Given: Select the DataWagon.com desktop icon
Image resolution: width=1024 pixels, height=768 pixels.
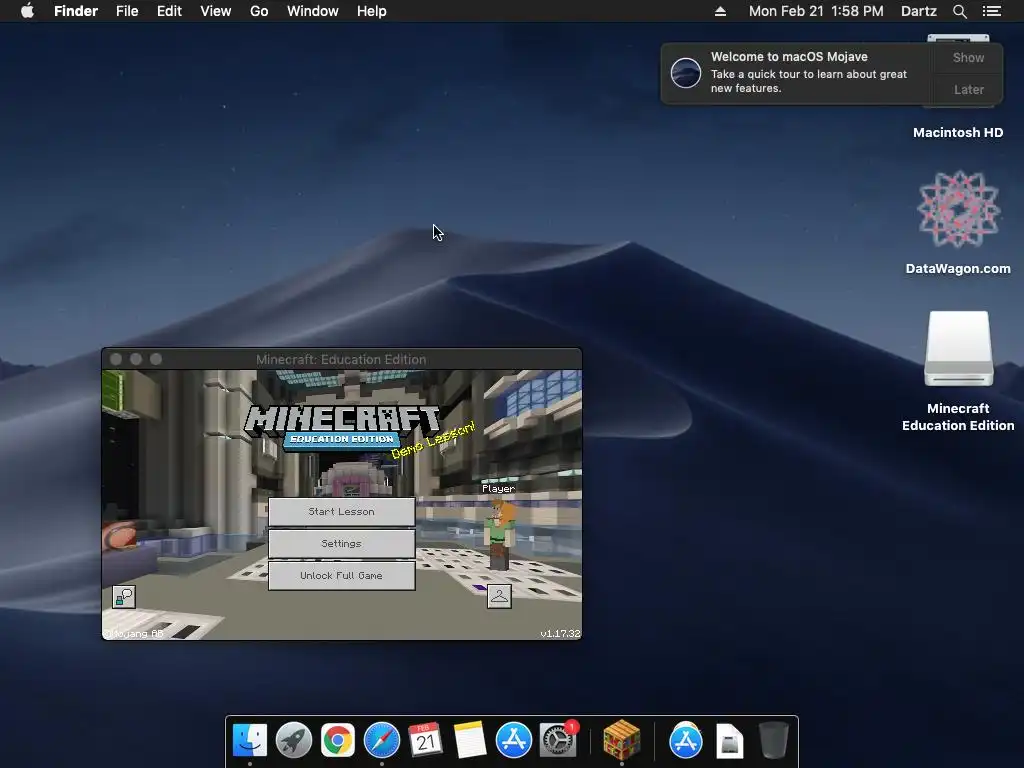Looking at the screenshot, I should point(958,210).
